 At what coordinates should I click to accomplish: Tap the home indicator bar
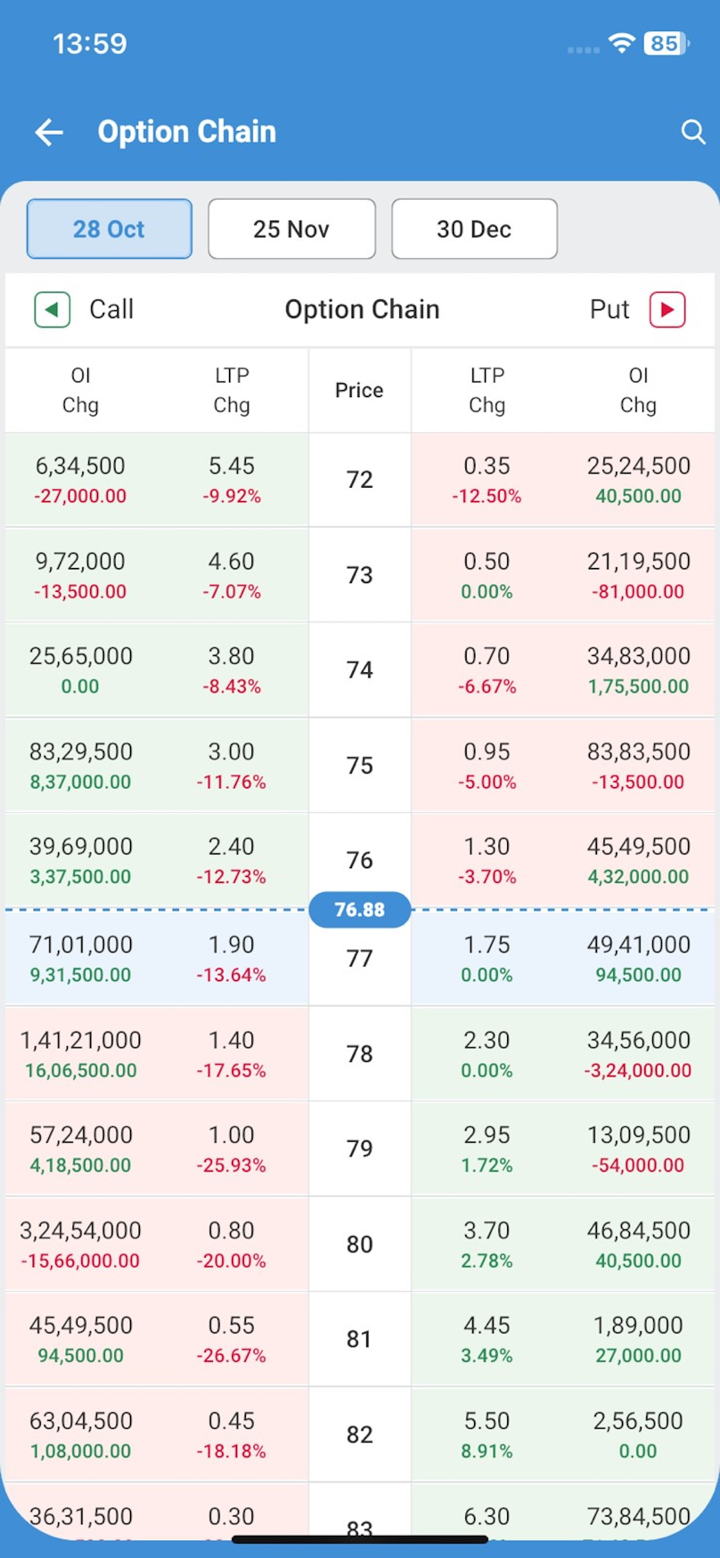pyautogui.click(x=360, y=1539)
